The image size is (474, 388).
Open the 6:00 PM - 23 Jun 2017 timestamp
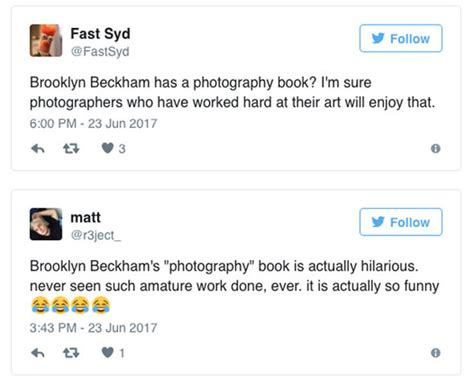pyautogui.click(x=93, y=124)
